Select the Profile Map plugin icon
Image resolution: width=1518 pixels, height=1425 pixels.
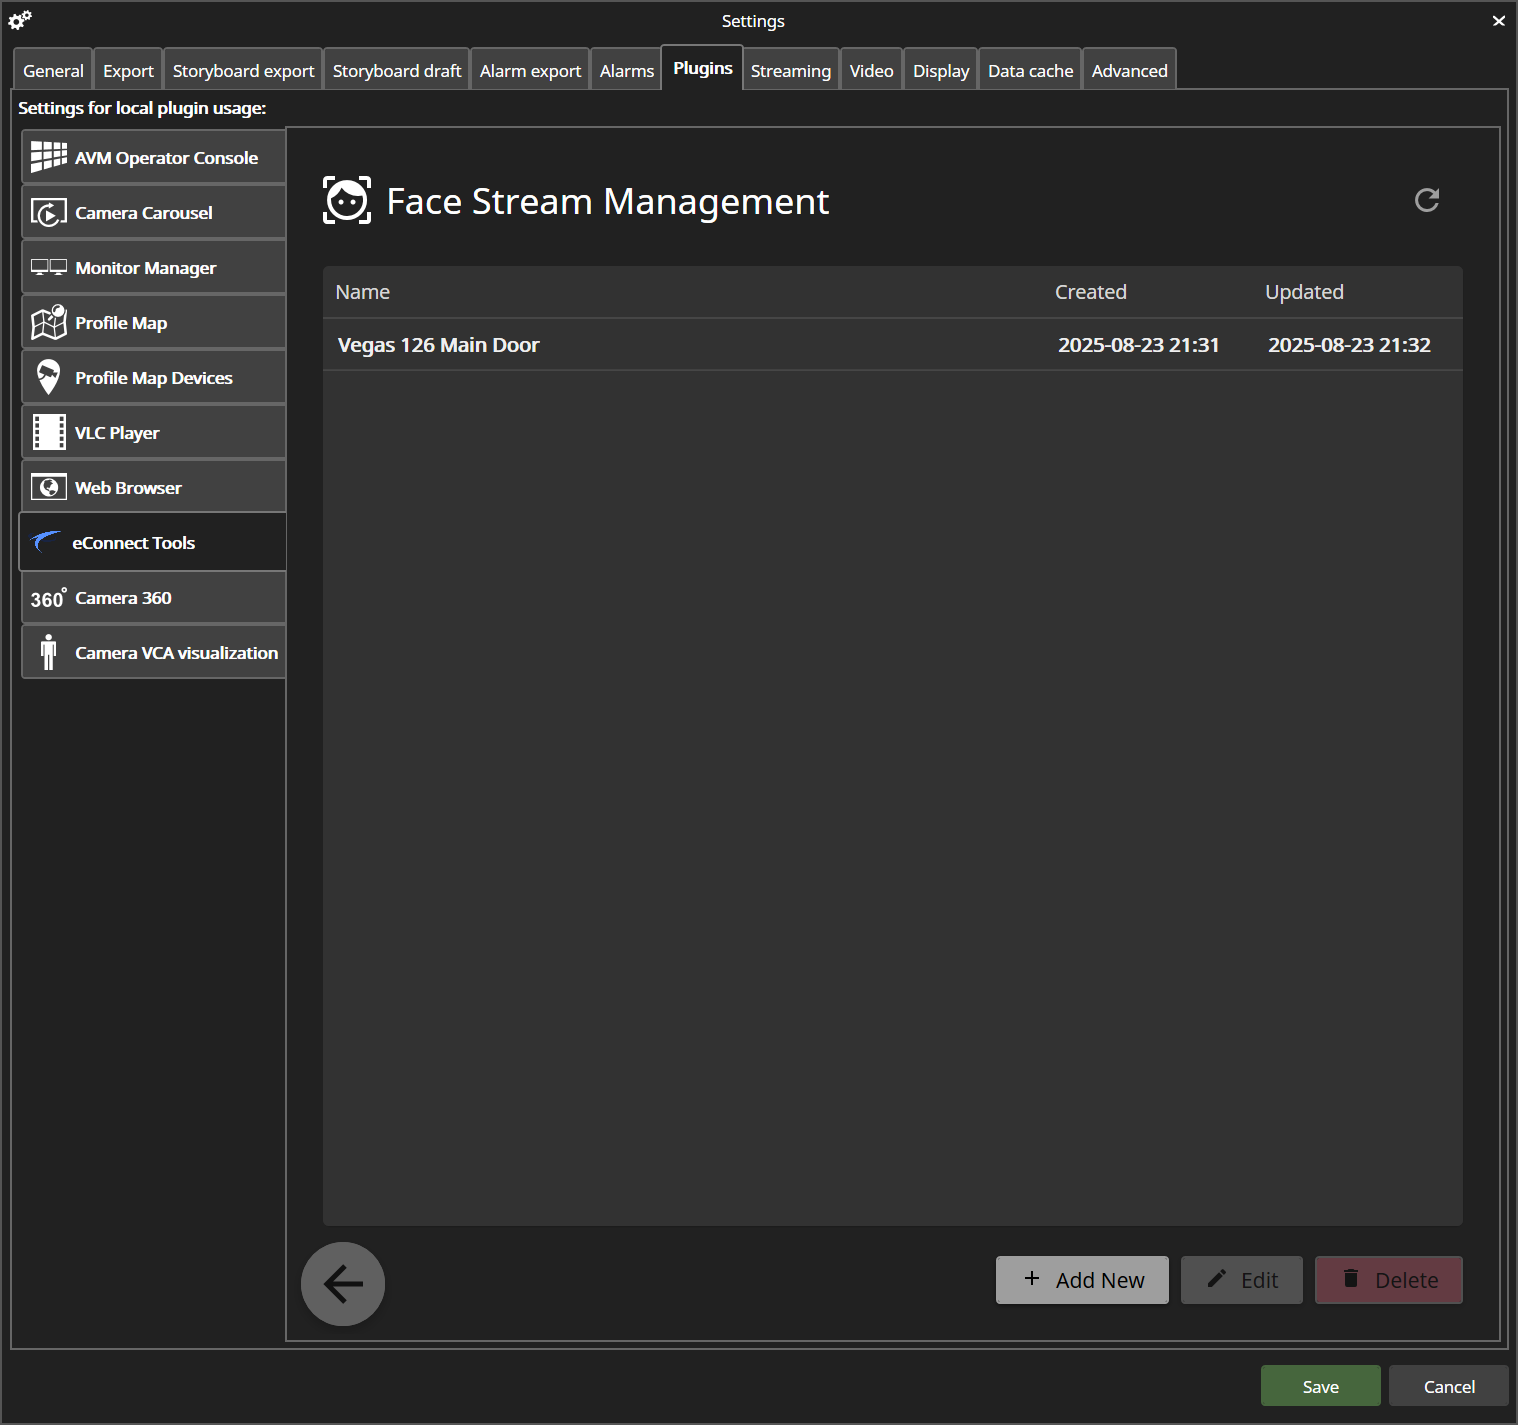48,322
